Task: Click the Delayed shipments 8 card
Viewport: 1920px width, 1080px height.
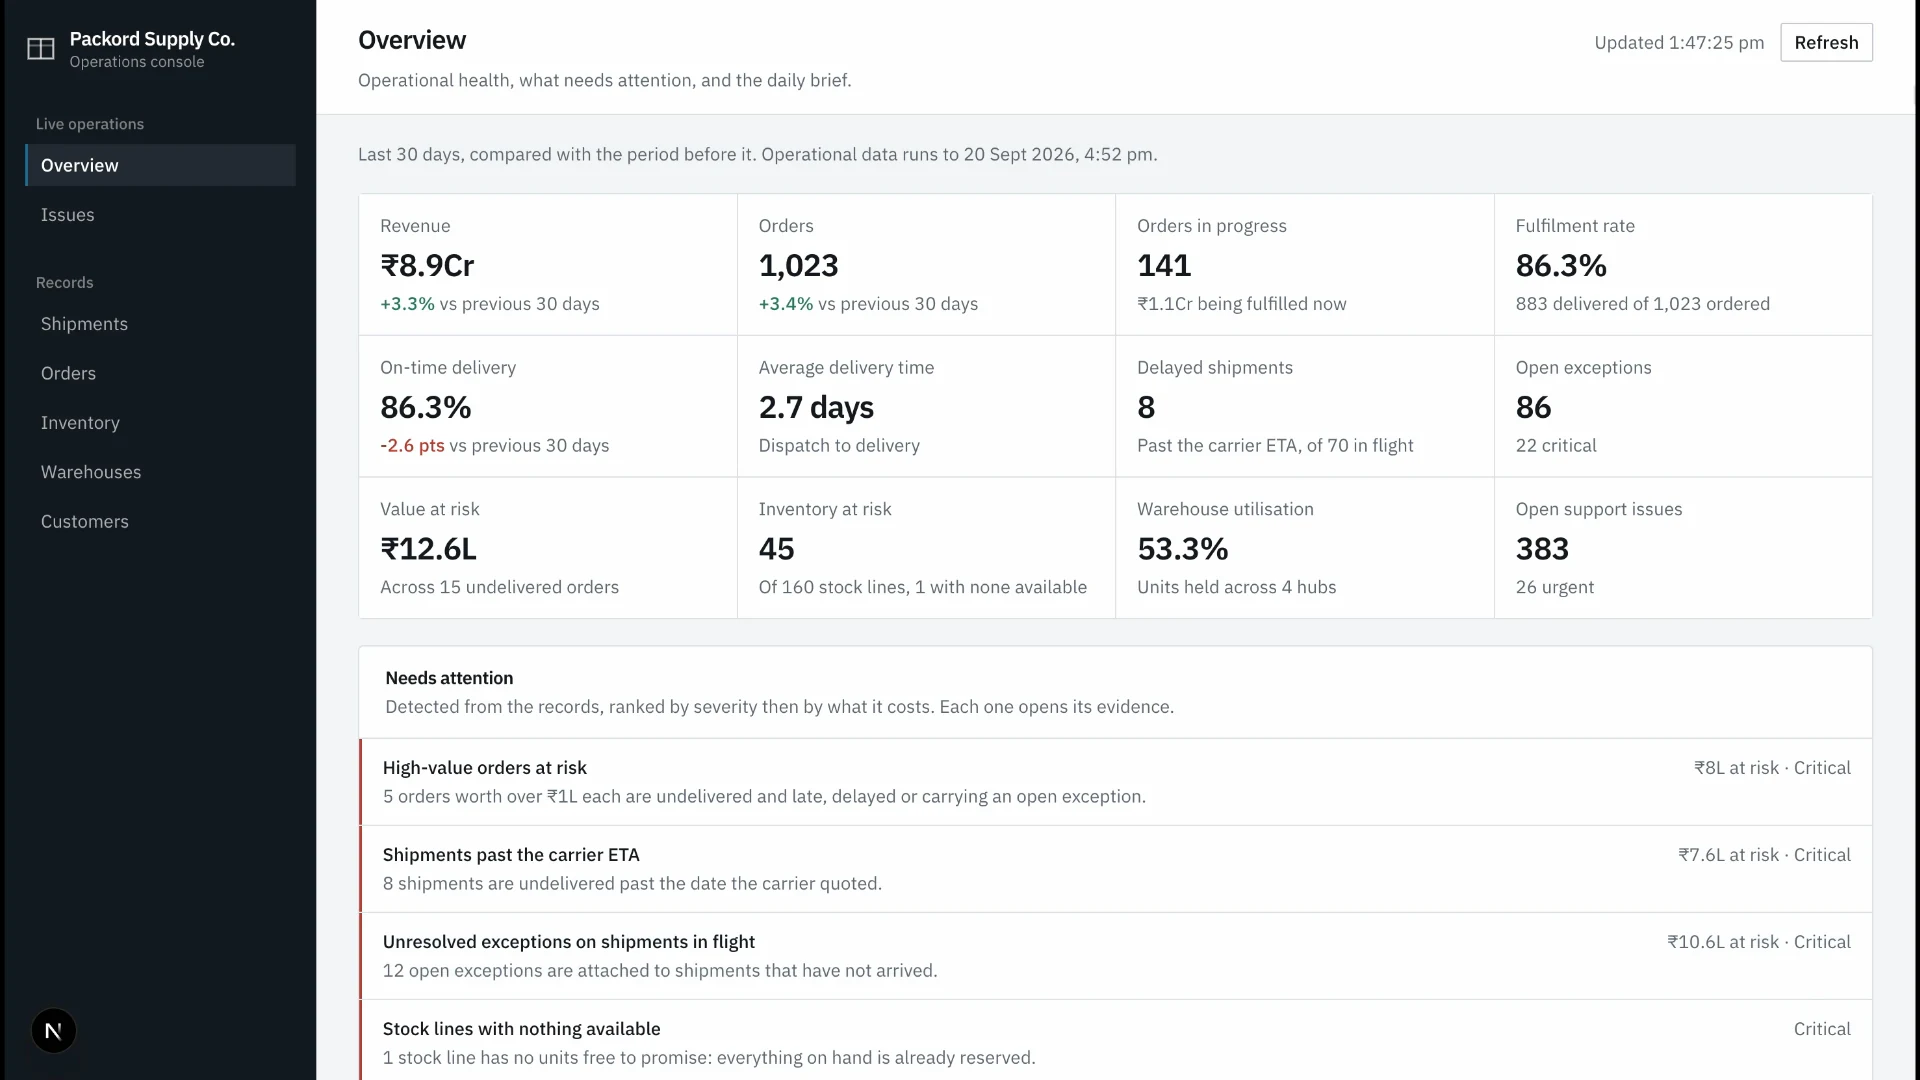Action: coord(1305,406)
